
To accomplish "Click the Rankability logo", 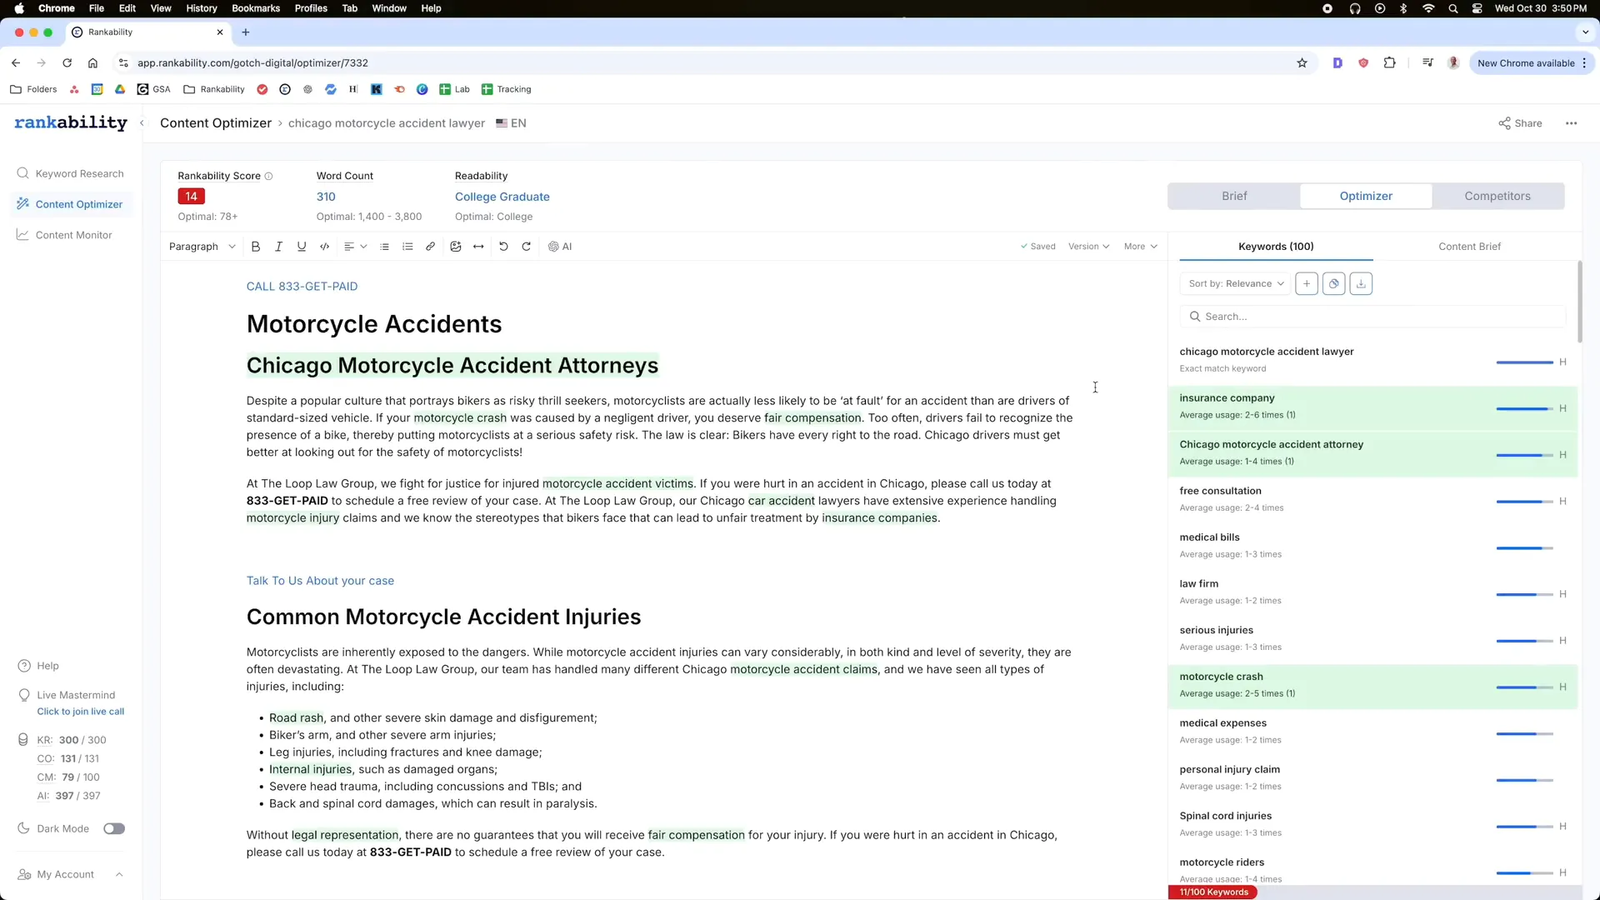I will click(71, 122).
